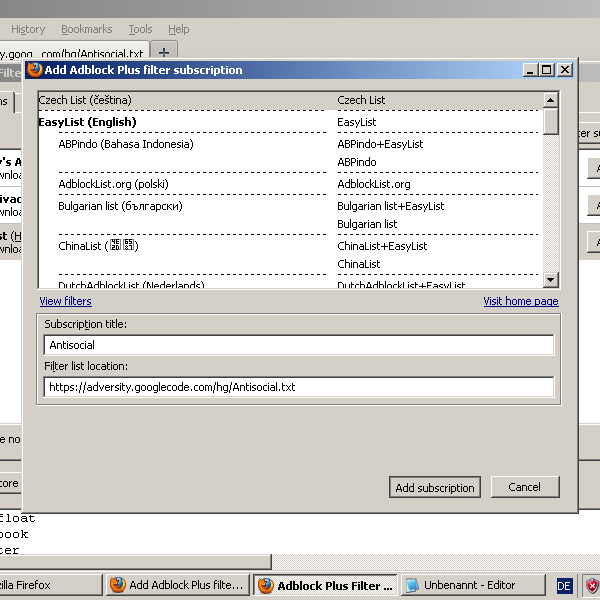The width and height of the screenshot is (600, 600).
Task: Select EasyList (English) row
Action: [x=291, y=122]
